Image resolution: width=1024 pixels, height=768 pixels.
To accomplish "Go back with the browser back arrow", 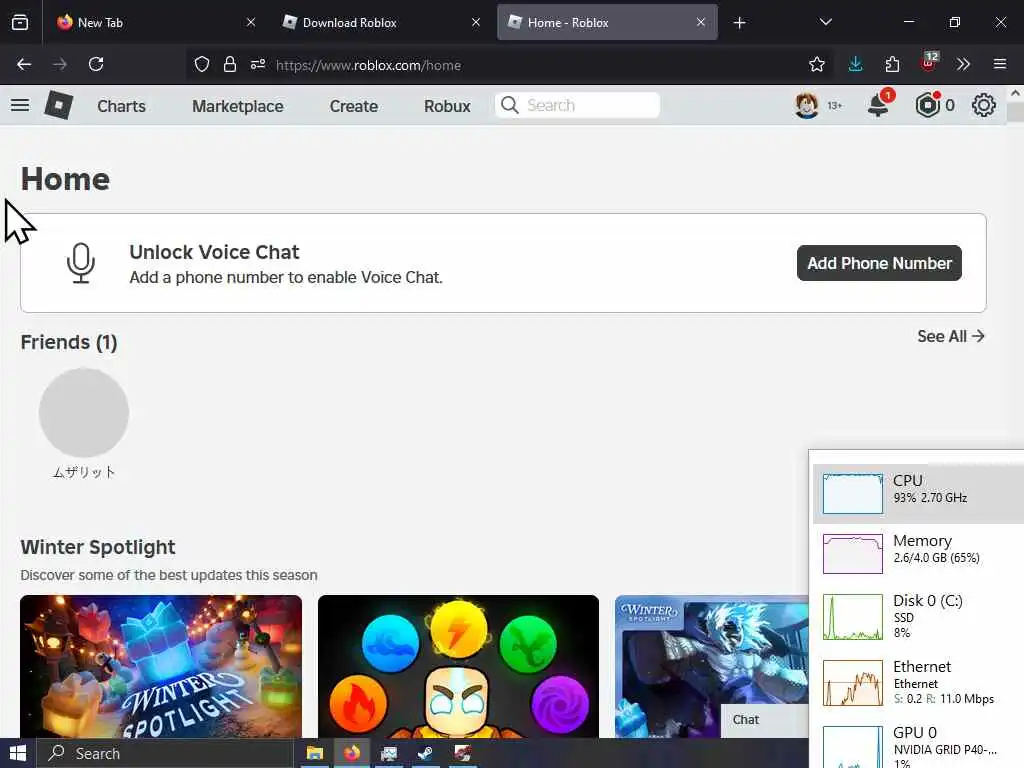I will (24, 64).
